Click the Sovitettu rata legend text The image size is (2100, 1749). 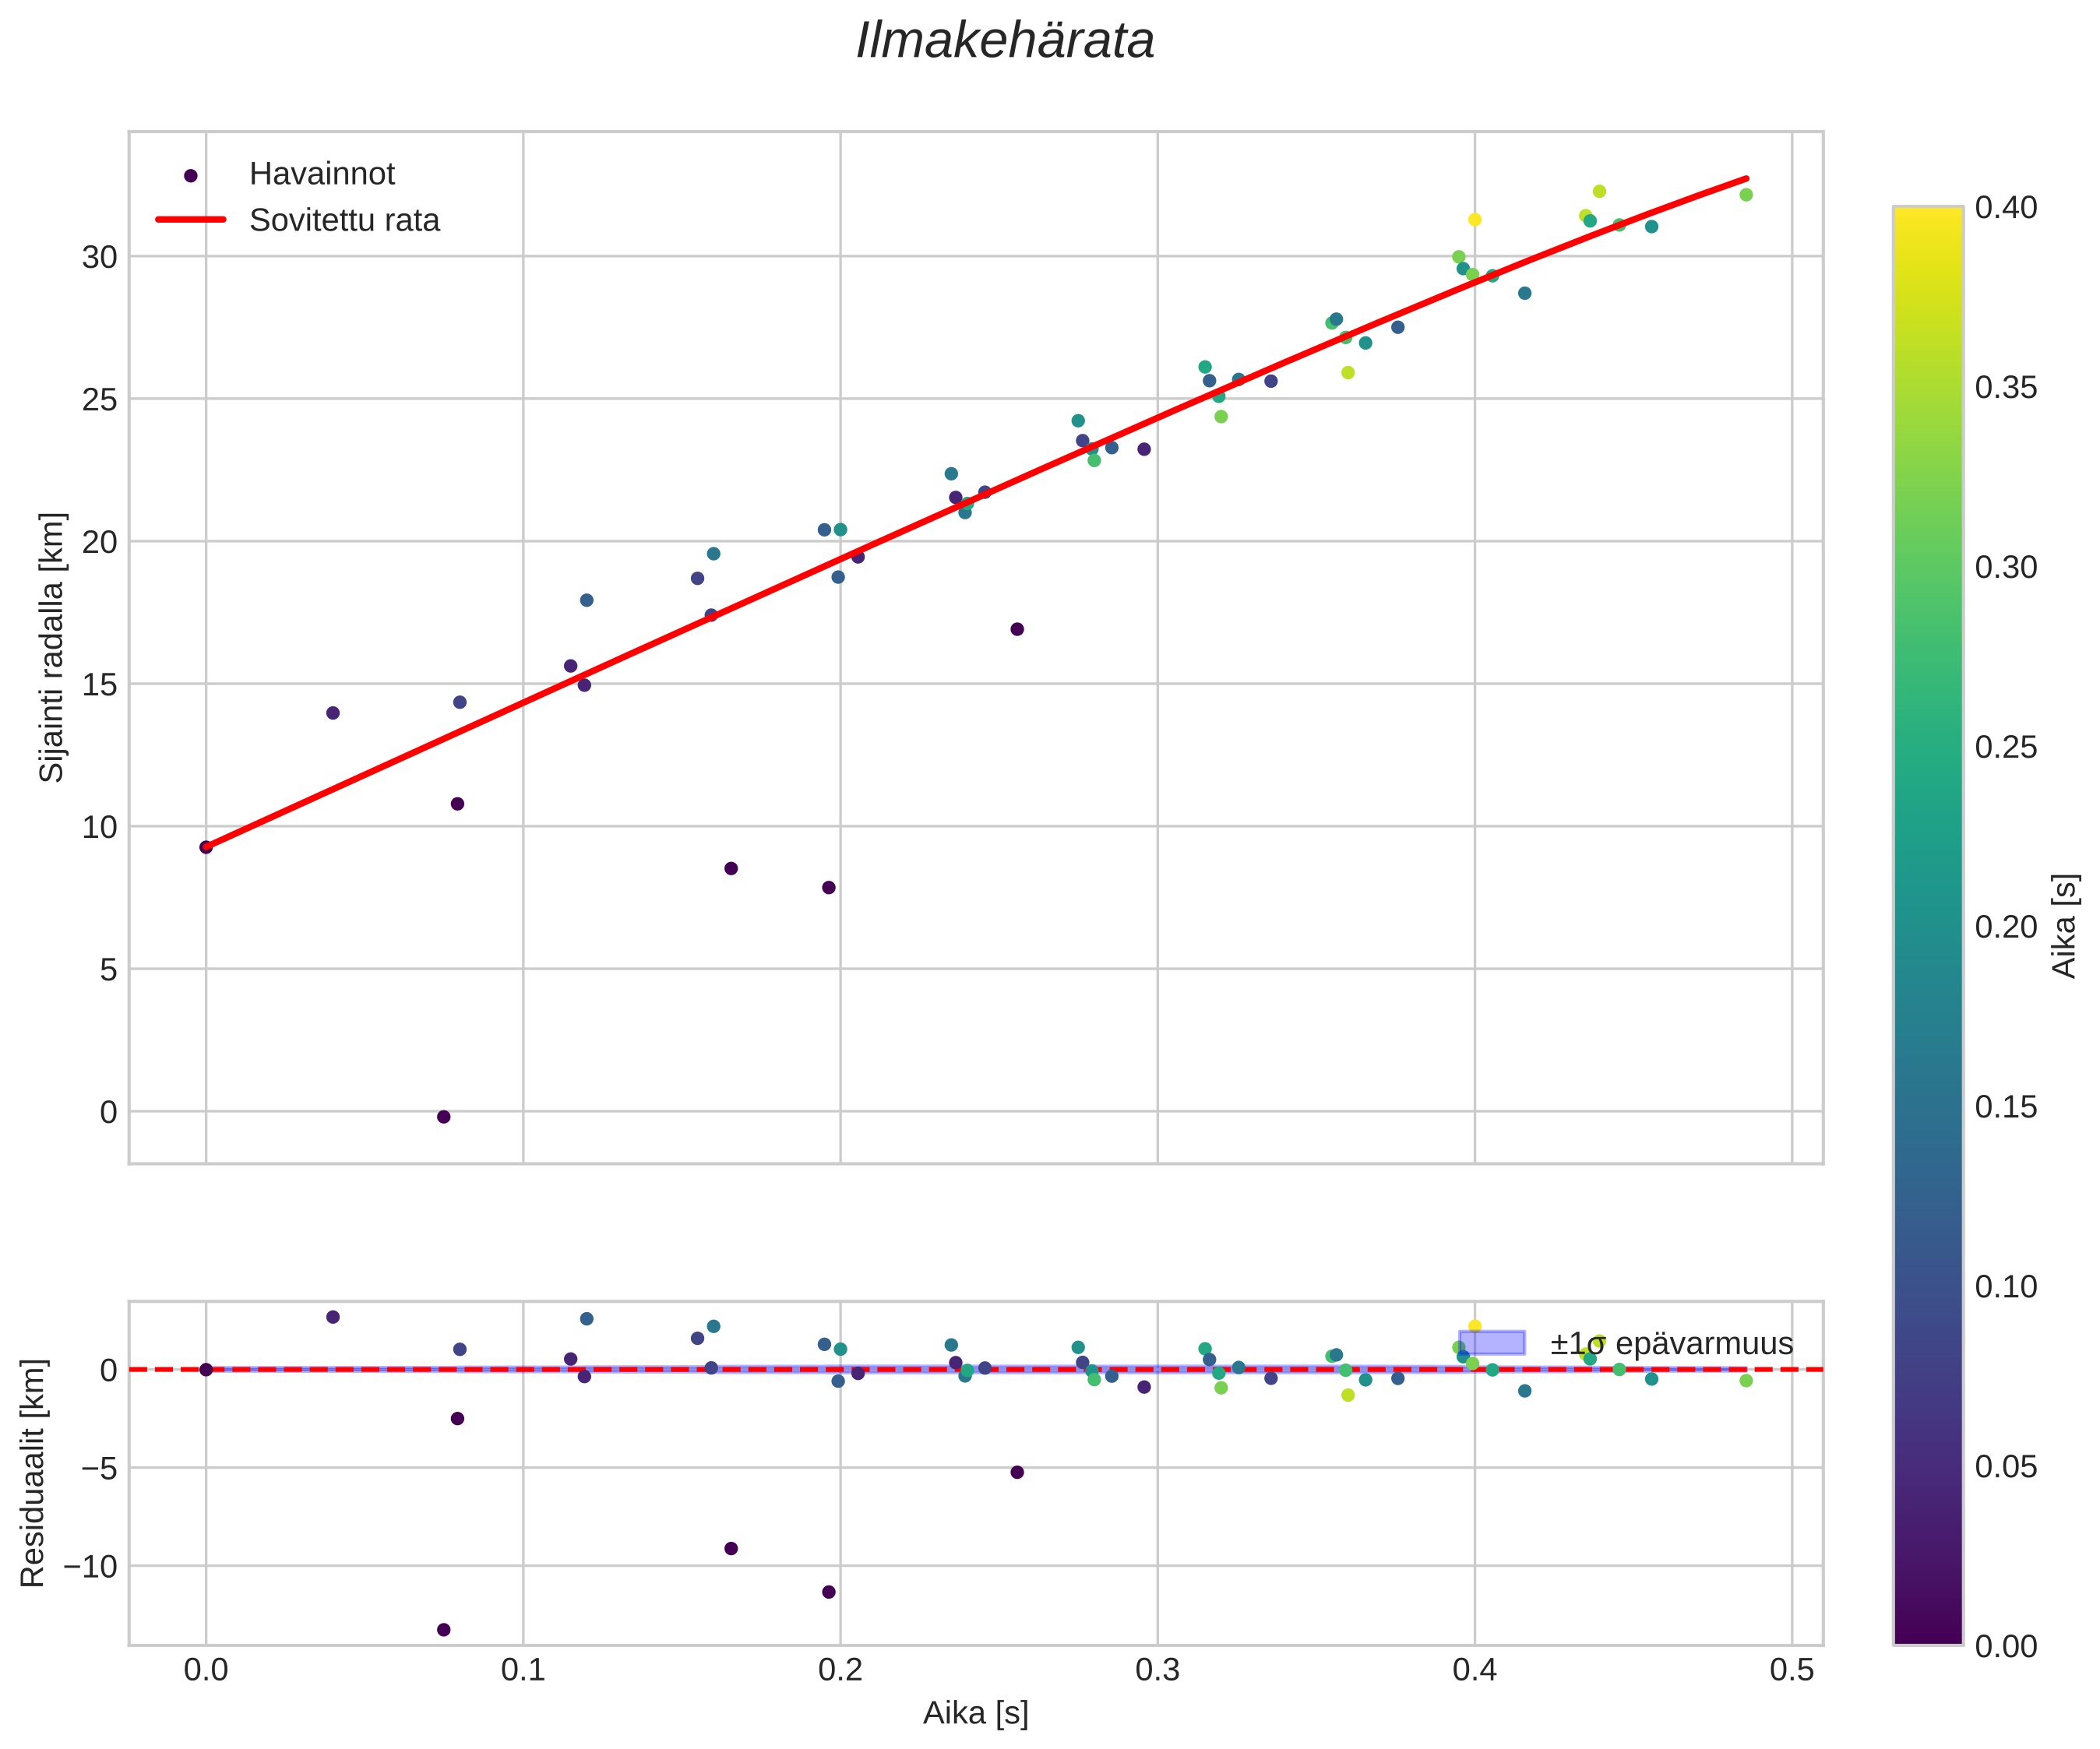pyautogui.click(x=344, y=220)
